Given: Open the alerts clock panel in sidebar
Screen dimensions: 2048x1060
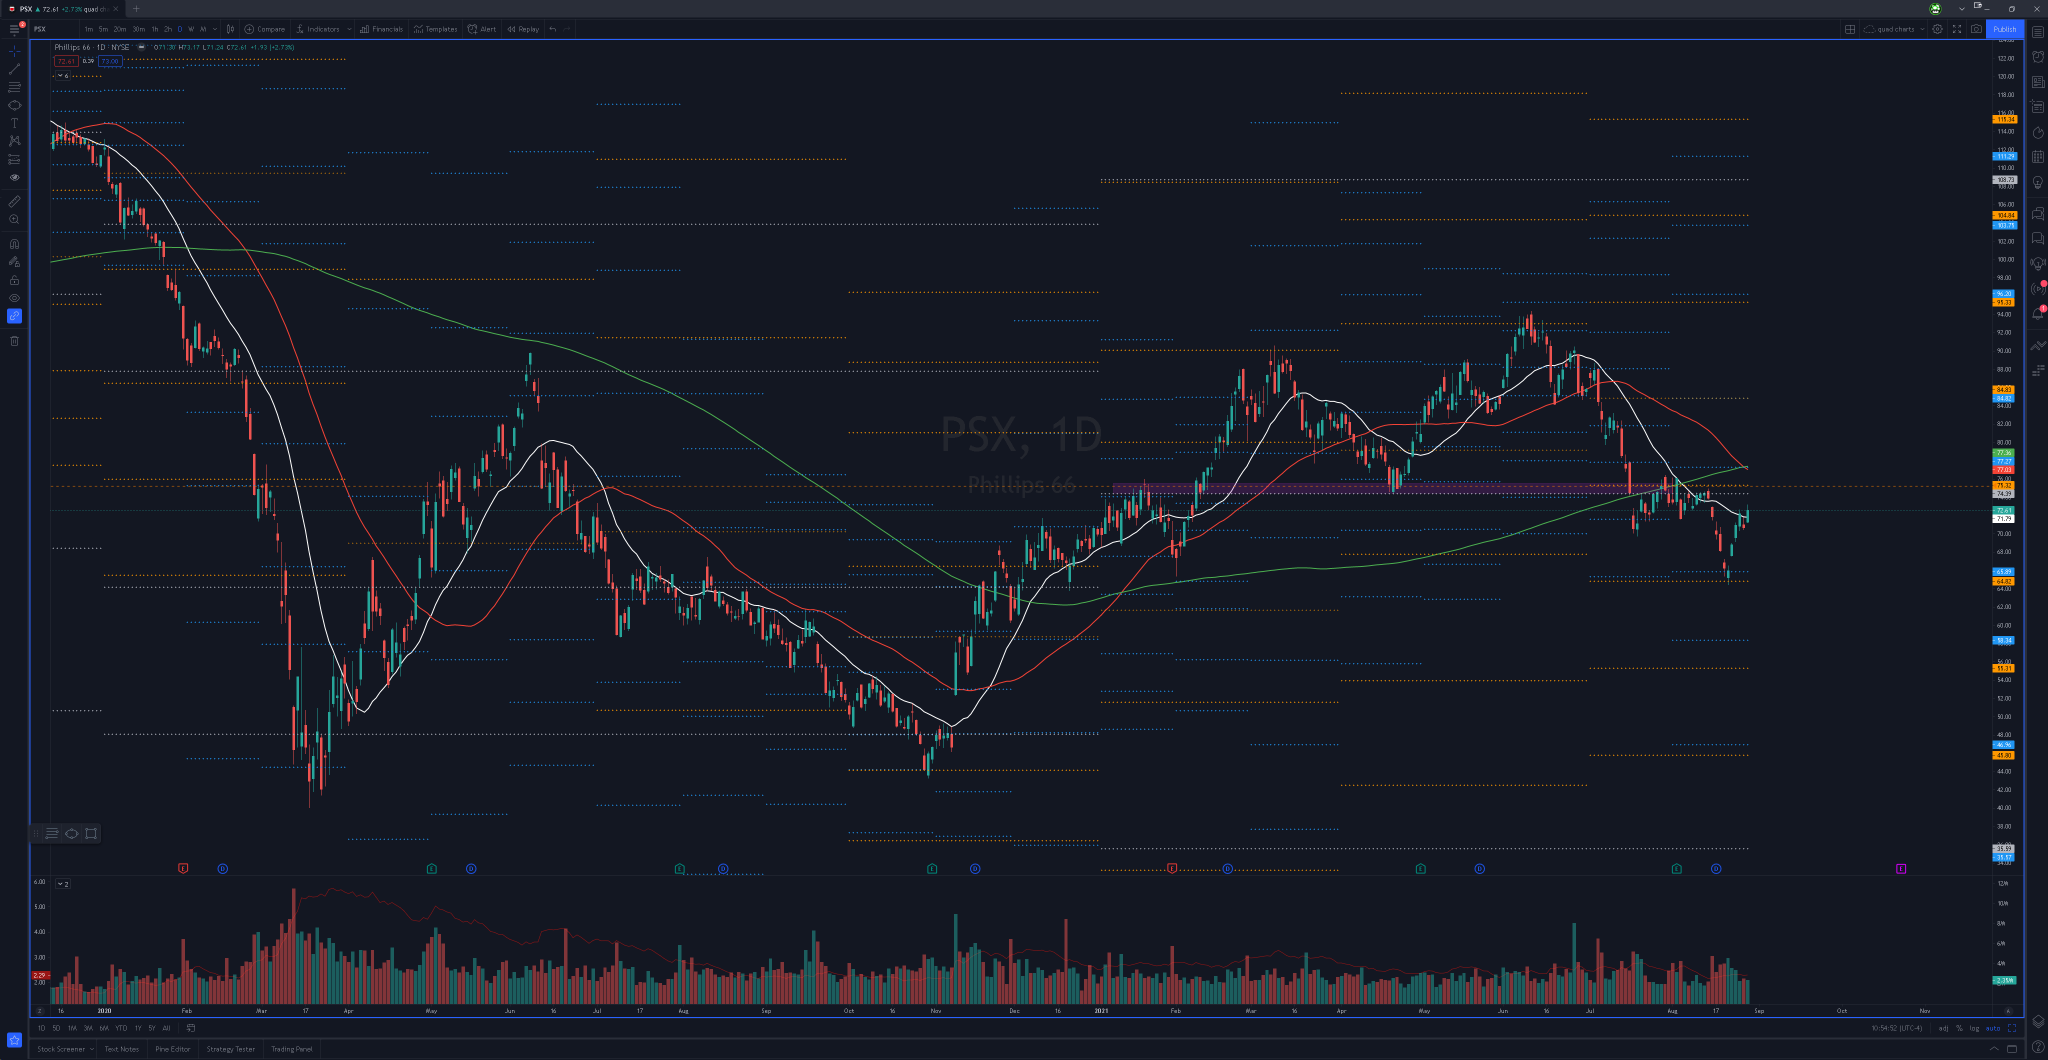Looking at the screenshot, I should (x=2038, y=57).
